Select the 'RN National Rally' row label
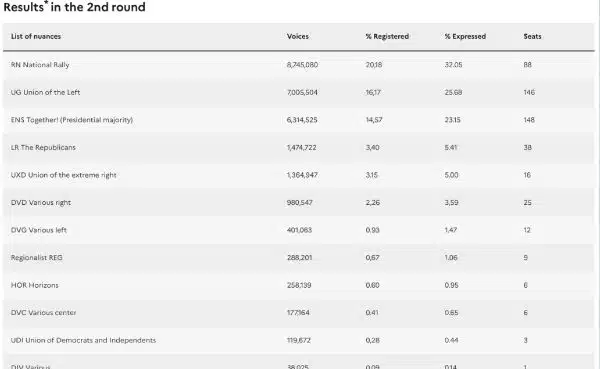This screenshot has height=369, width=600. pyautogui.click(x=40, y=65)
